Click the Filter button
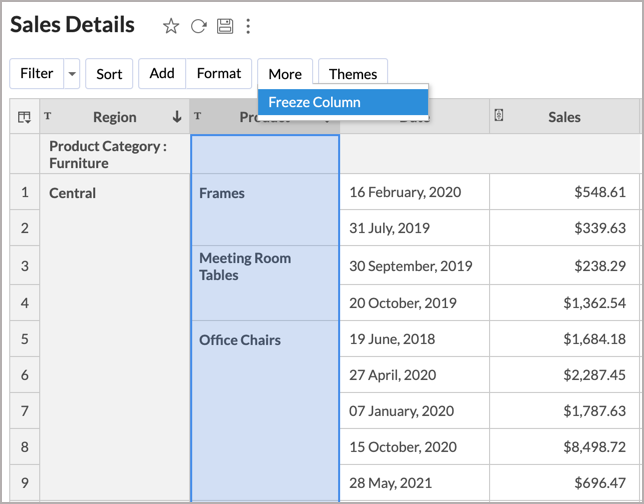Screen dimensions: 644x504 37,74
